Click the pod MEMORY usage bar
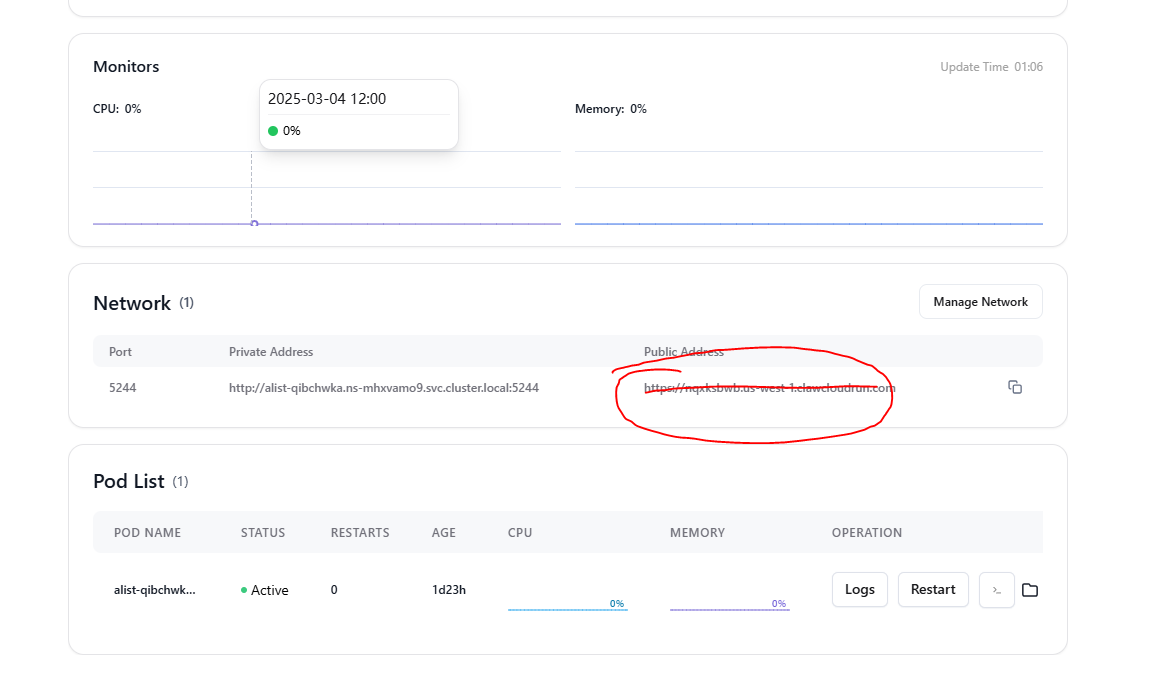This screenshot has height=676, width=1154. (729, 607)
